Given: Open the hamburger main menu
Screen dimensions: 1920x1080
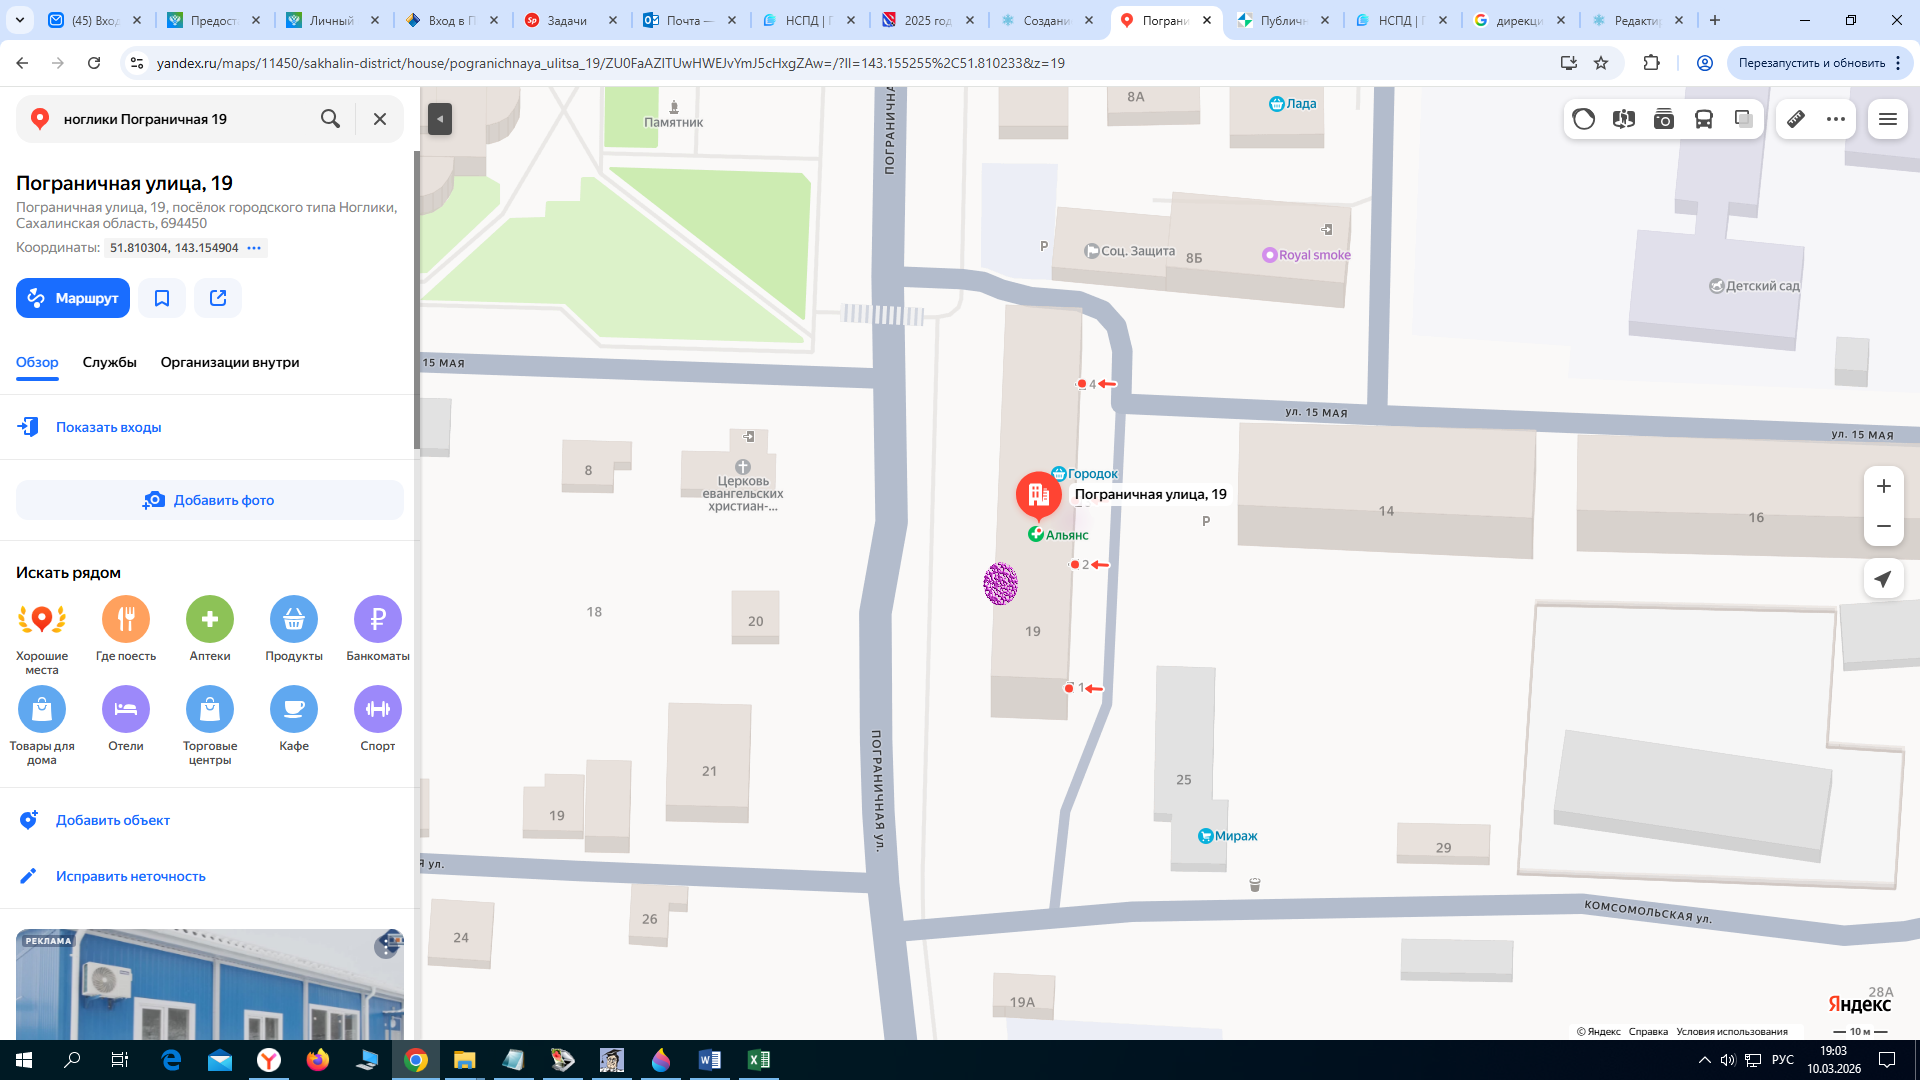Looking at the screenshot, I should click(x=1888, y=119).
